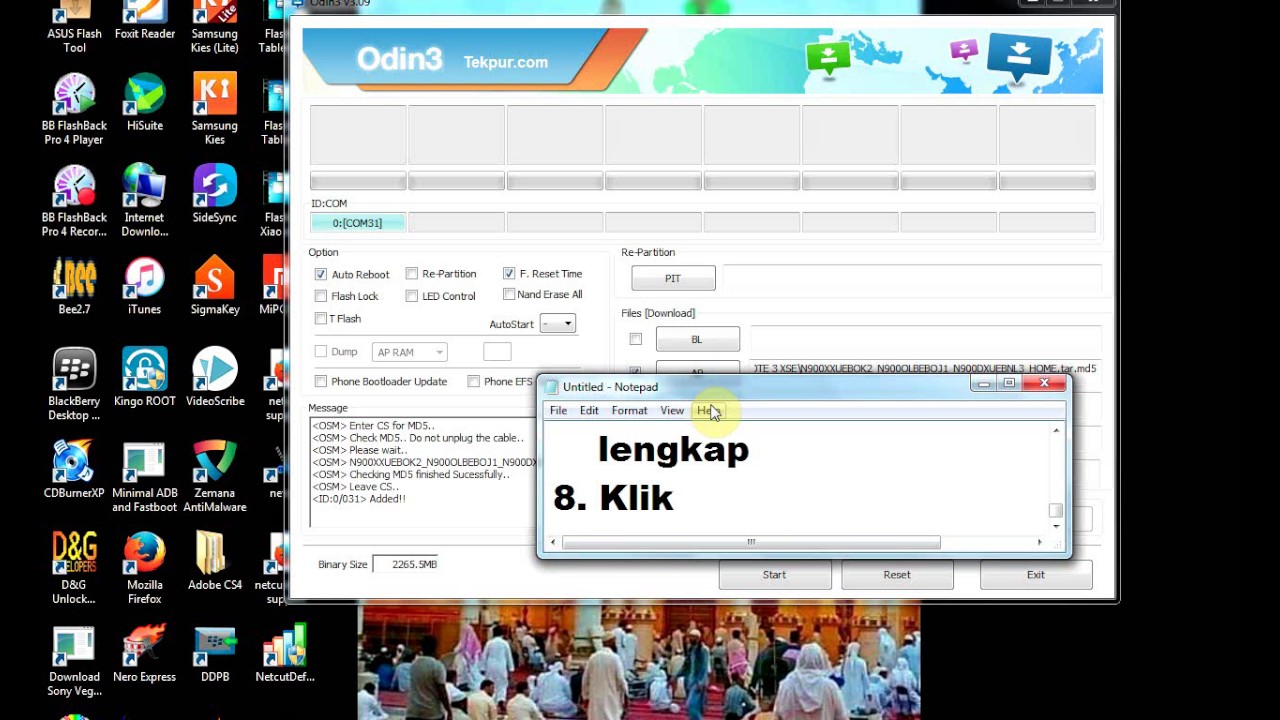Enable Re-Partition checkbox
Image resolution: width=1280 pixels, height=720 pixels.
coord(412,273)
